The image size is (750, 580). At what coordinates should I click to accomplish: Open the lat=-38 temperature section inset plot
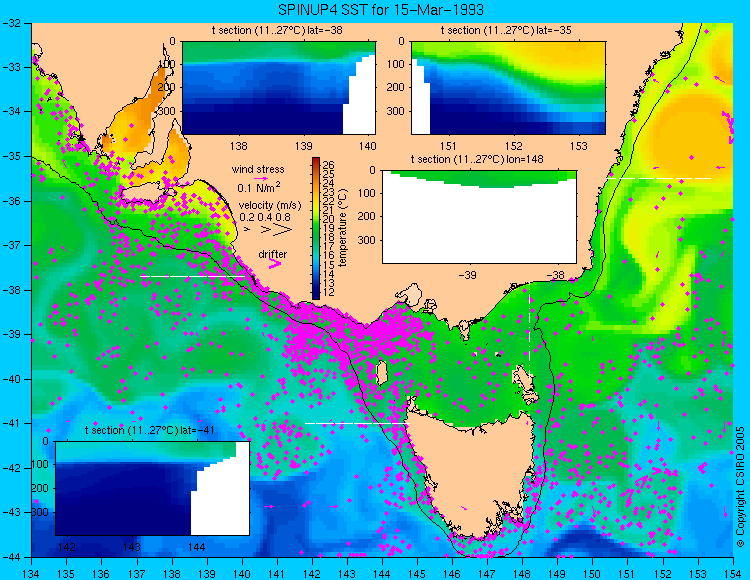coord(279,88)
